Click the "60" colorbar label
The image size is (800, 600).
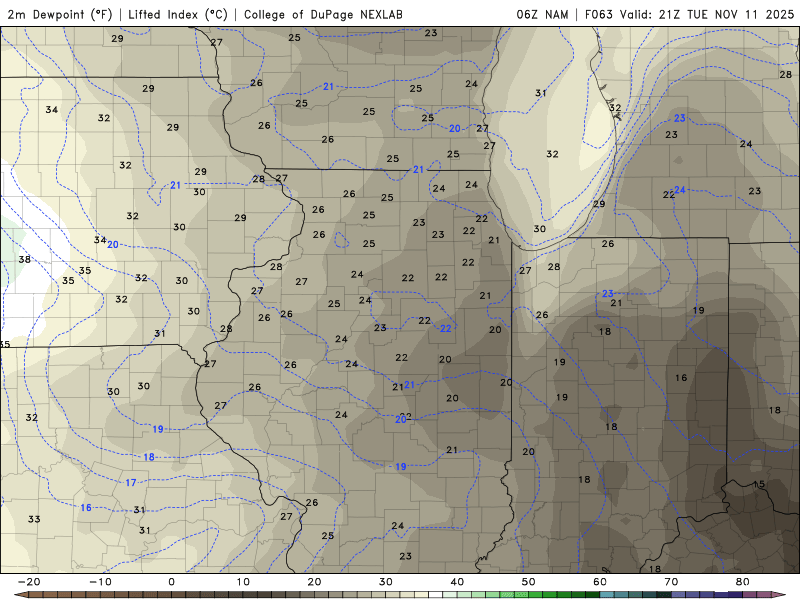600,582
